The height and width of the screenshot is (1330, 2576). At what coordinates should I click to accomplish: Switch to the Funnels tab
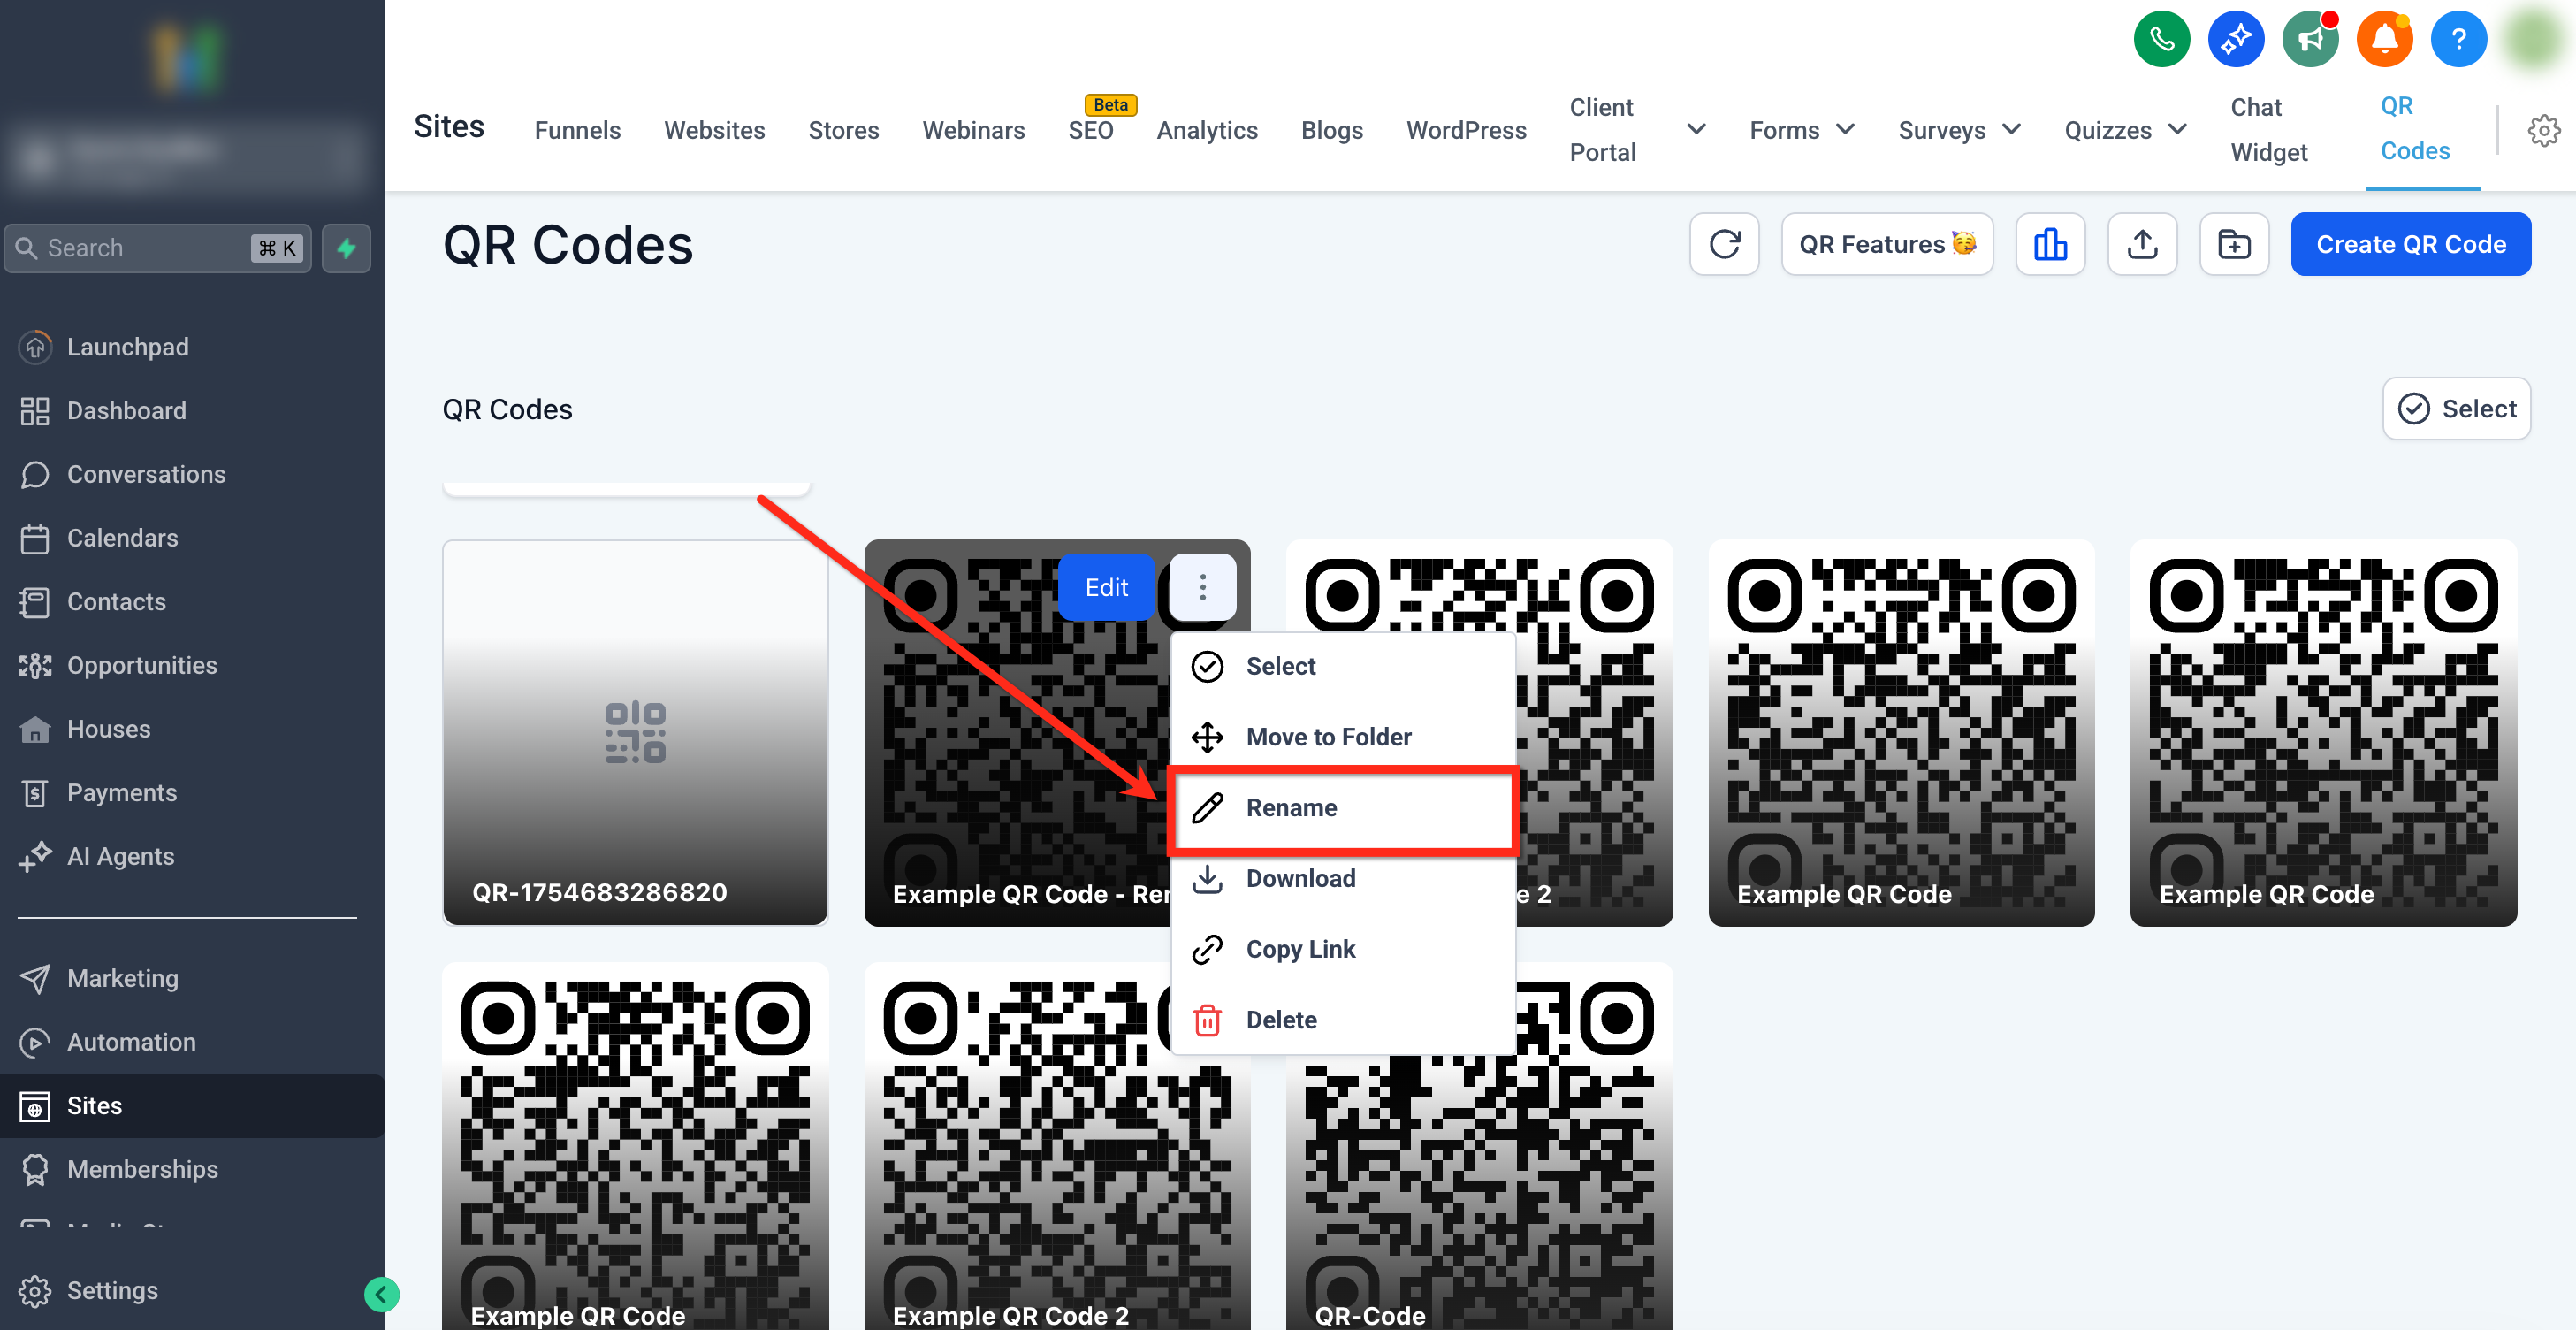click(x=577, y=130)
